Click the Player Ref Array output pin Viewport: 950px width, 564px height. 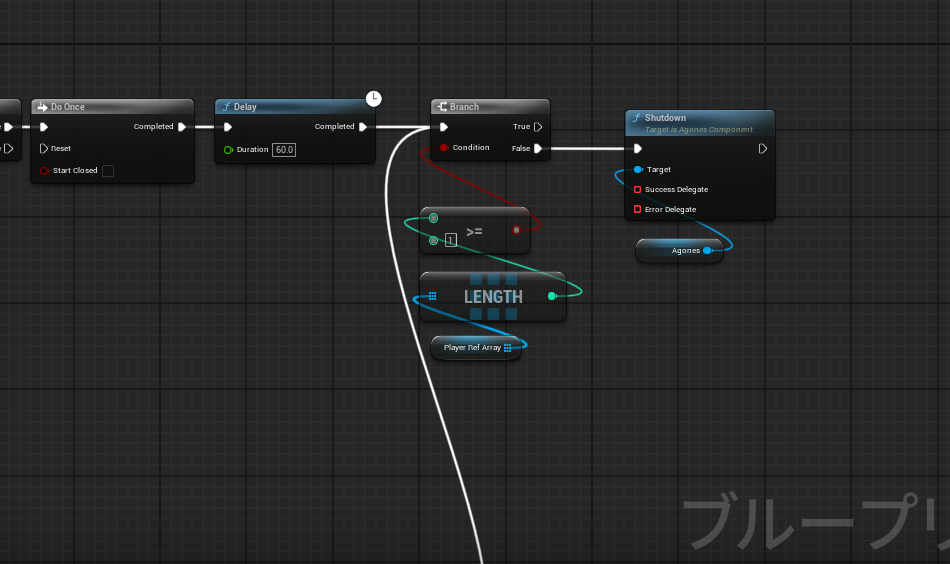point(508,348)
